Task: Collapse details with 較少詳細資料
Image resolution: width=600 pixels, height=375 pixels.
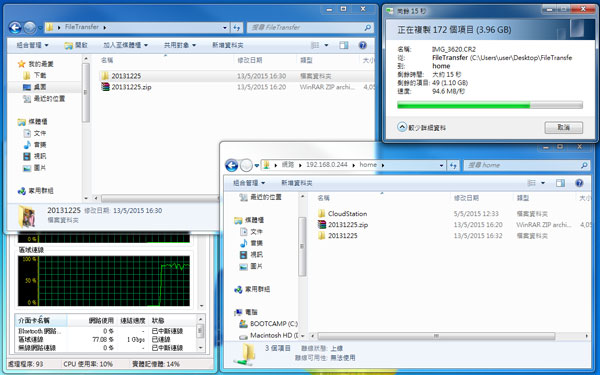Action: click(x=422, y=127)
